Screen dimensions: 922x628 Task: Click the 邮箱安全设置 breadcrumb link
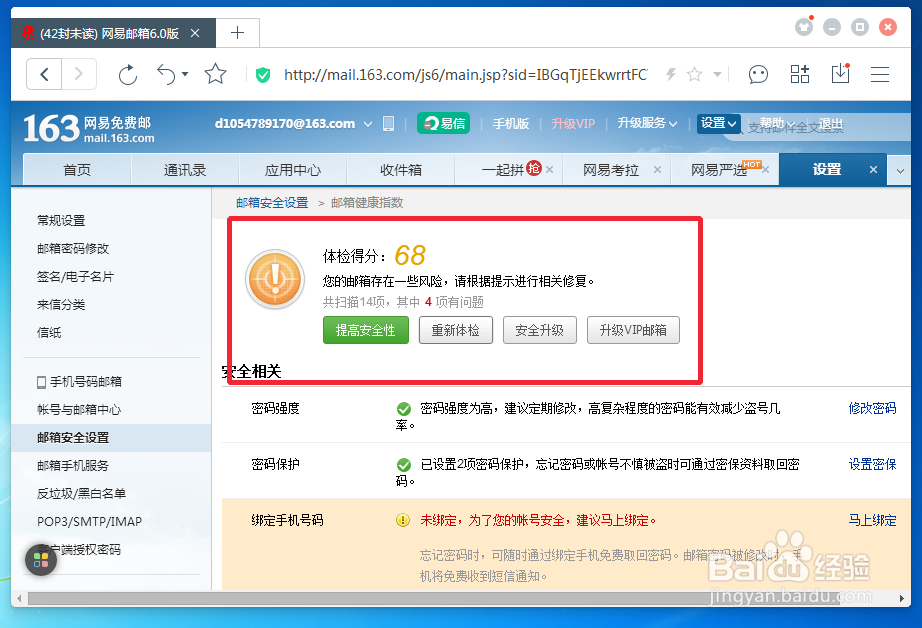coord(272,203)
